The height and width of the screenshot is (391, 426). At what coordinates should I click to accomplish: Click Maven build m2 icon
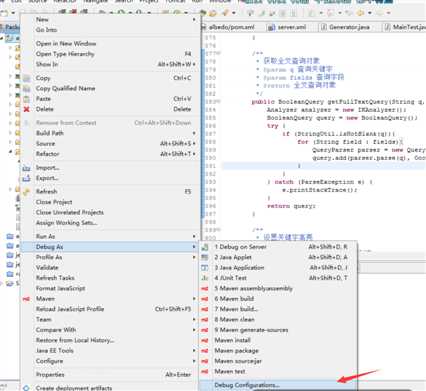[x=205, y=299]
